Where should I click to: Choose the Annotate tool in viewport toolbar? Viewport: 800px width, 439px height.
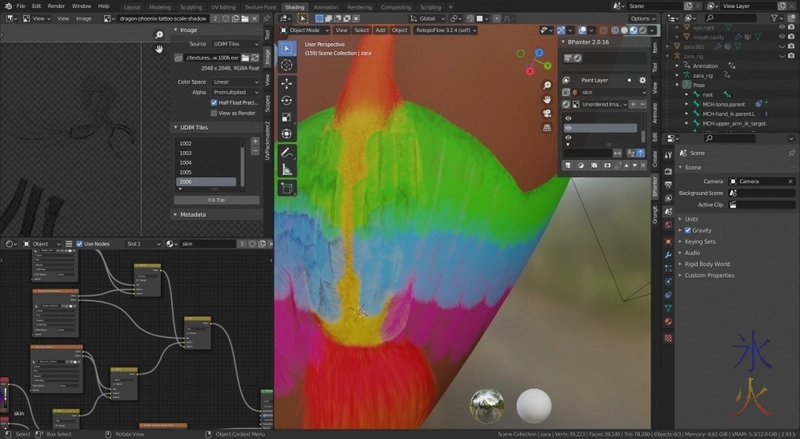click(287, 152)
